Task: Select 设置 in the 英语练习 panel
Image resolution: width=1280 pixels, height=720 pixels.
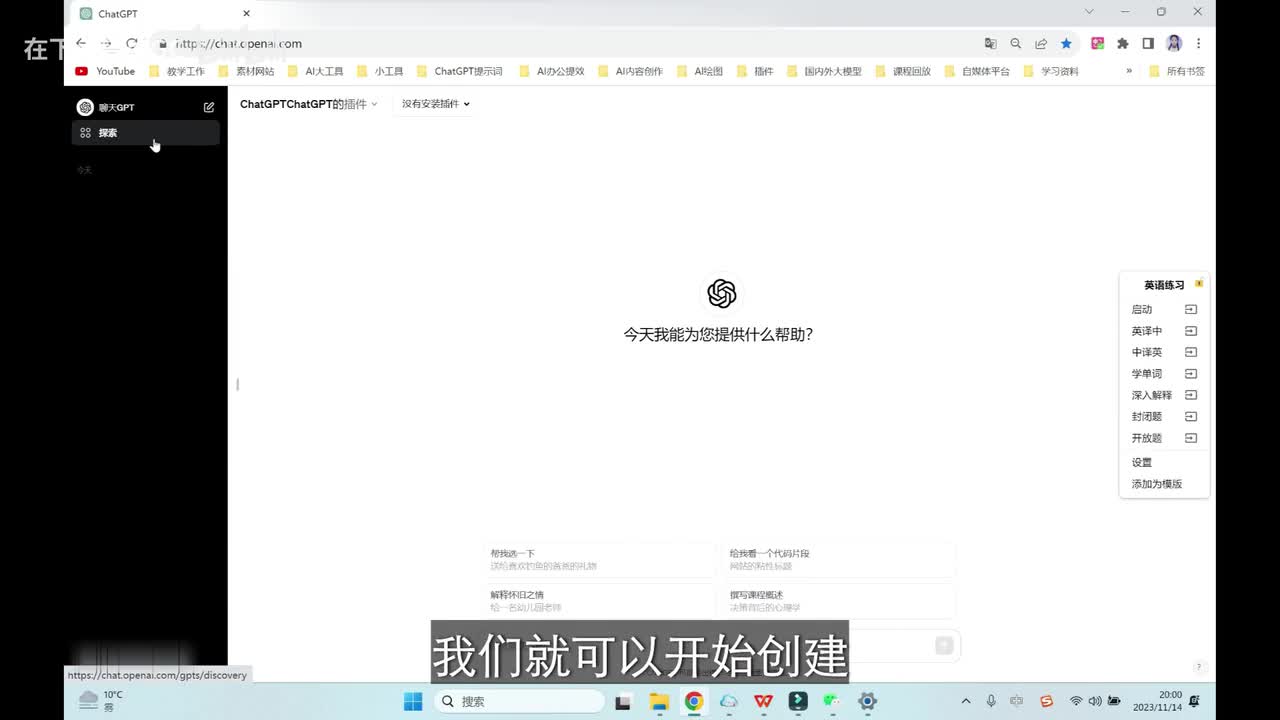Action: click(x=1142, y=463)
